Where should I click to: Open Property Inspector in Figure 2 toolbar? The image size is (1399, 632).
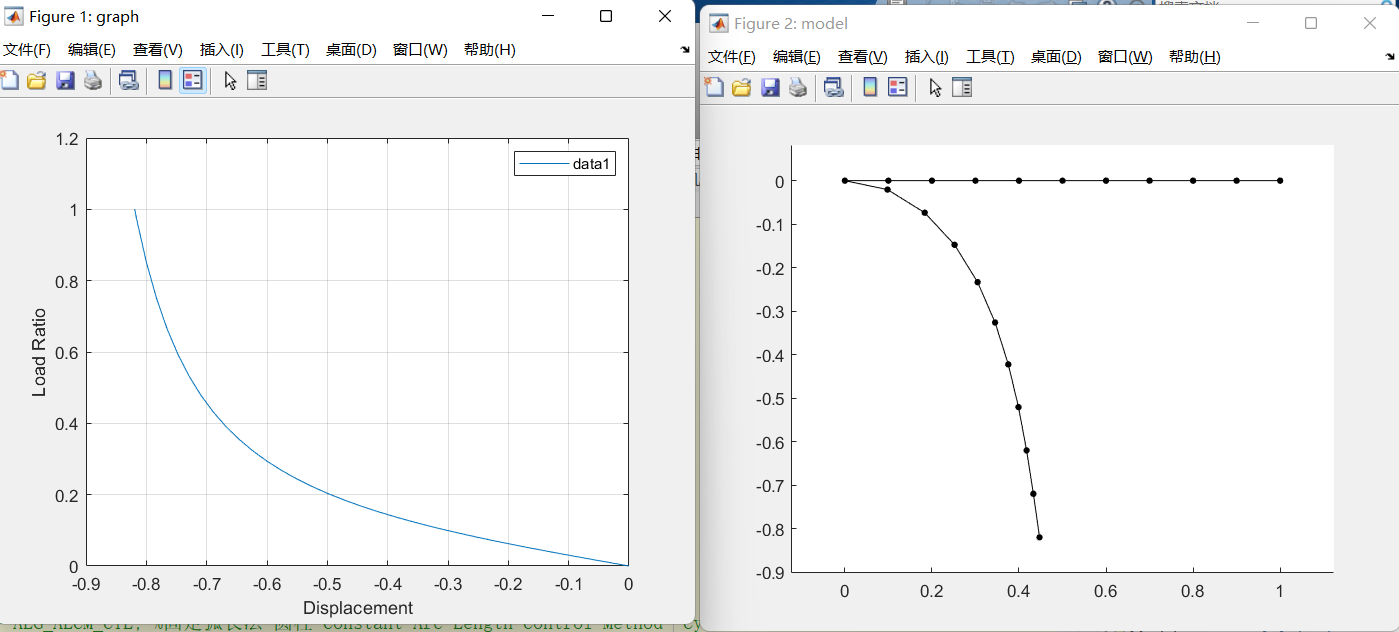[962, 88]
